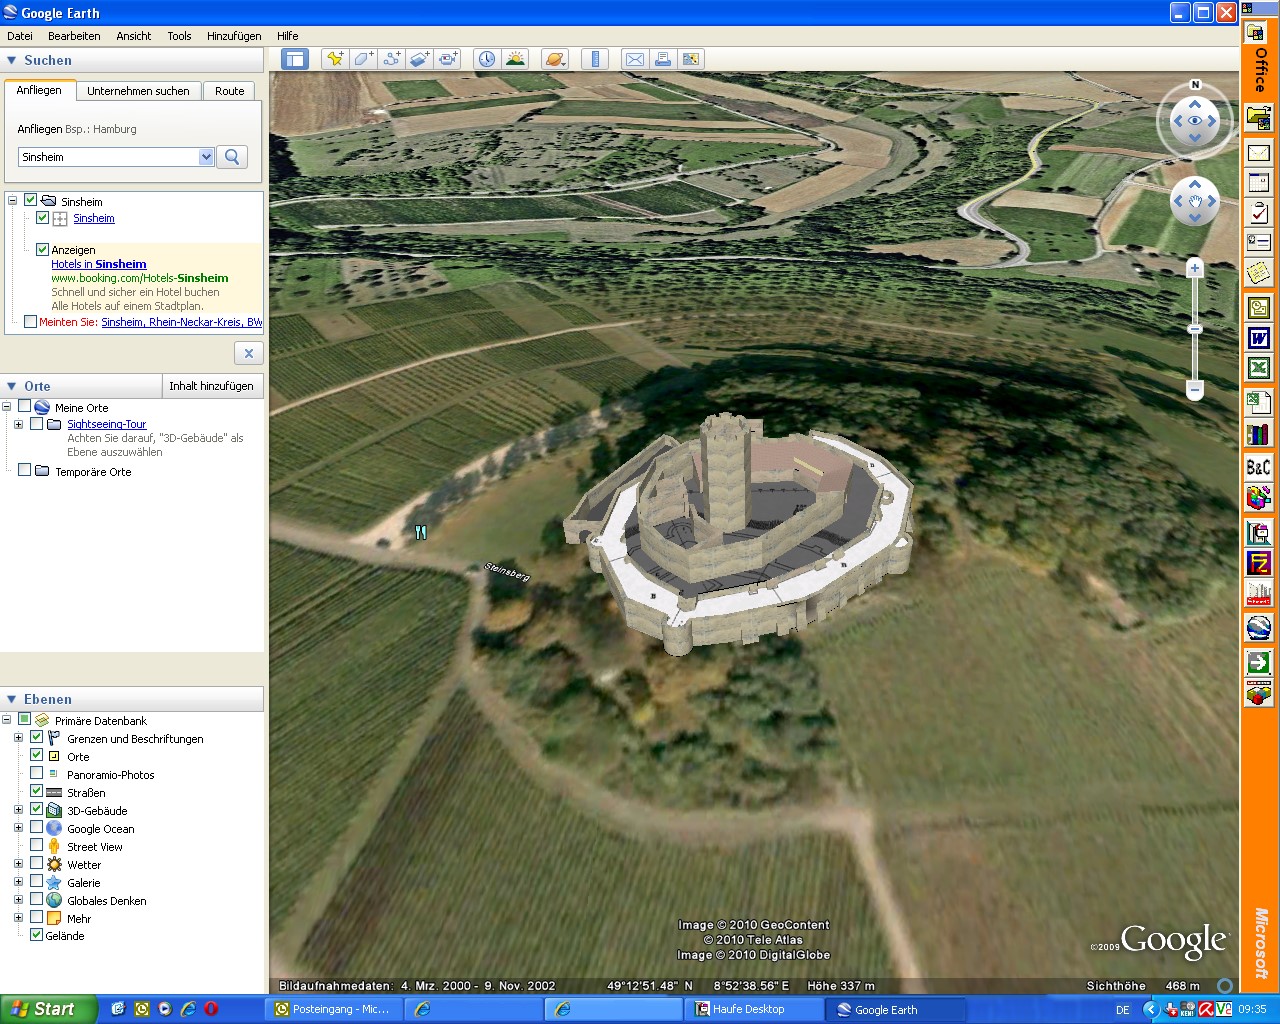Open the Hilfe menu
The width and height of the screenshot is (1280, 1024).
click(288, 36)
